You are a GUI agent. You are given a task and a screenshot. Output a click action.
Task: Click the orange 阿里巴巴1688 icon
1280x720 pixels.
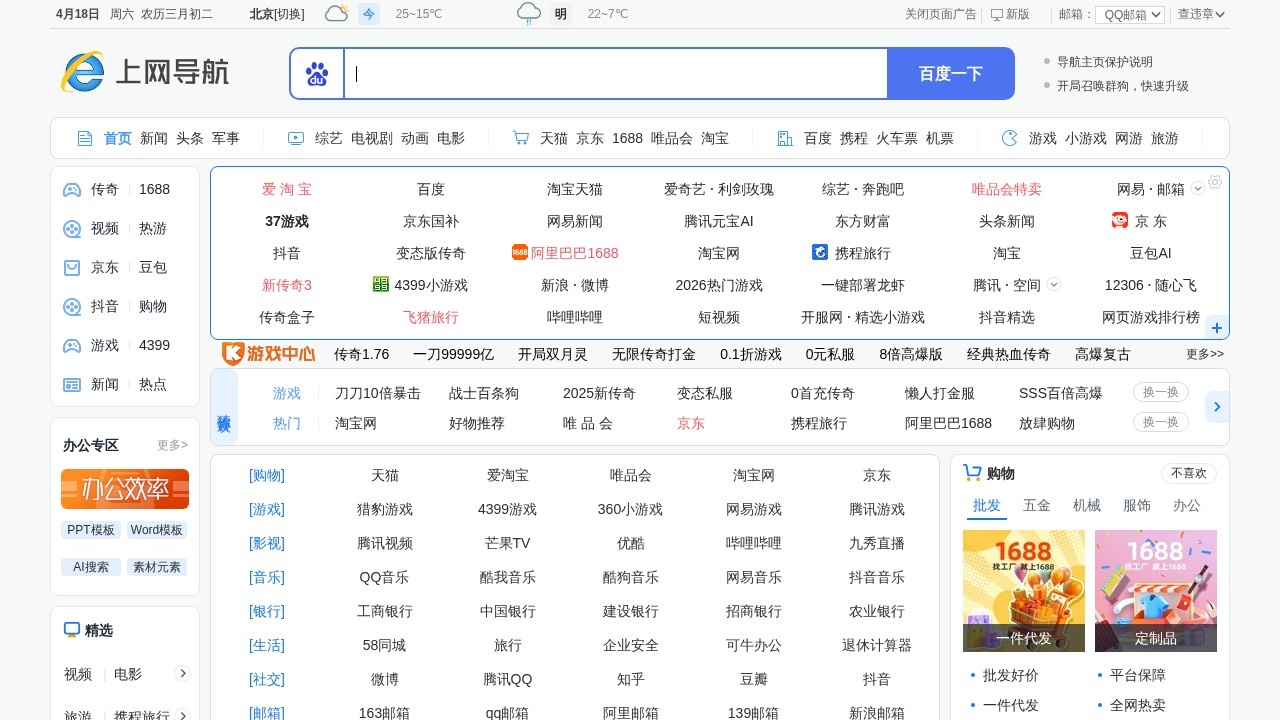519,252
